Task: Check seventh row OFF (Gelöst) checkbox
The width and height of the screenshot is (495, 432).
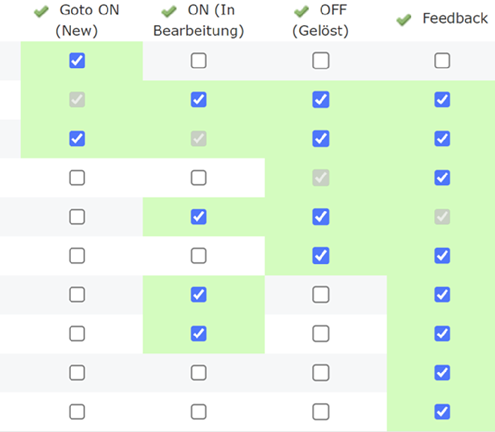Action: [321, 295]
